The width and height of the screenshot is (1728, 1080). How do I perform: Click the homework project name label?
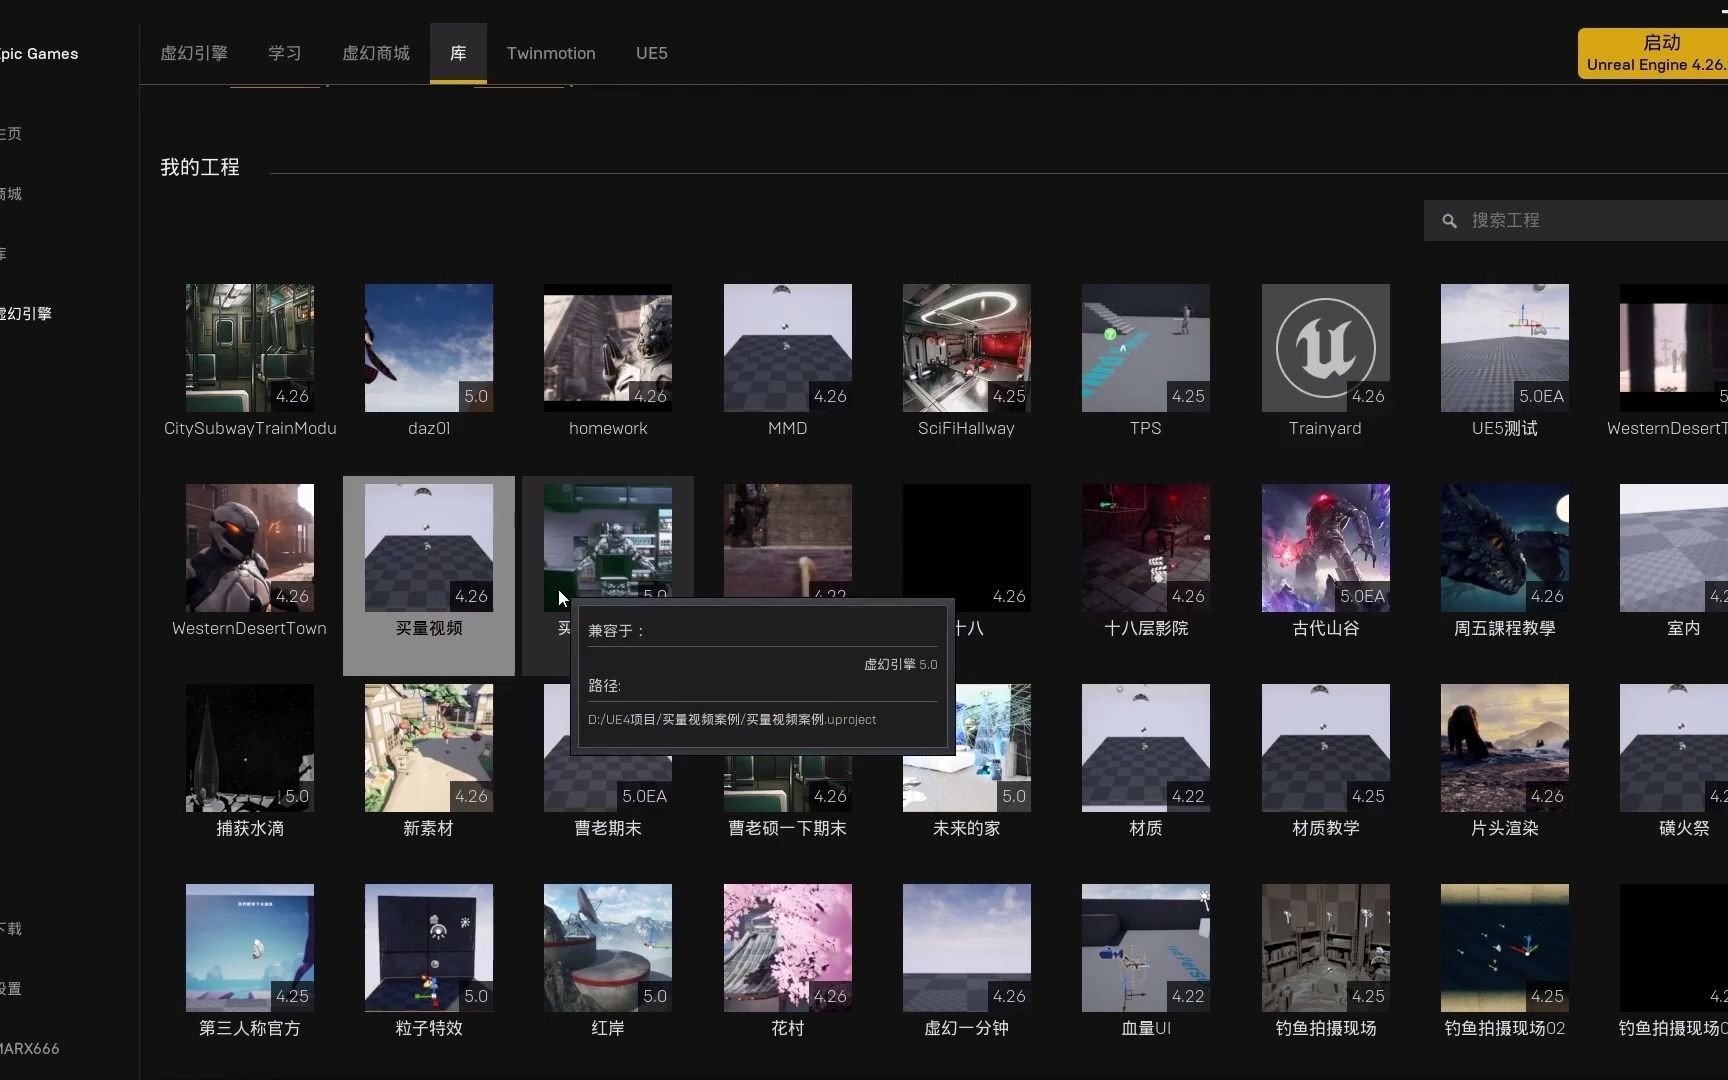[x=608, y=428]
